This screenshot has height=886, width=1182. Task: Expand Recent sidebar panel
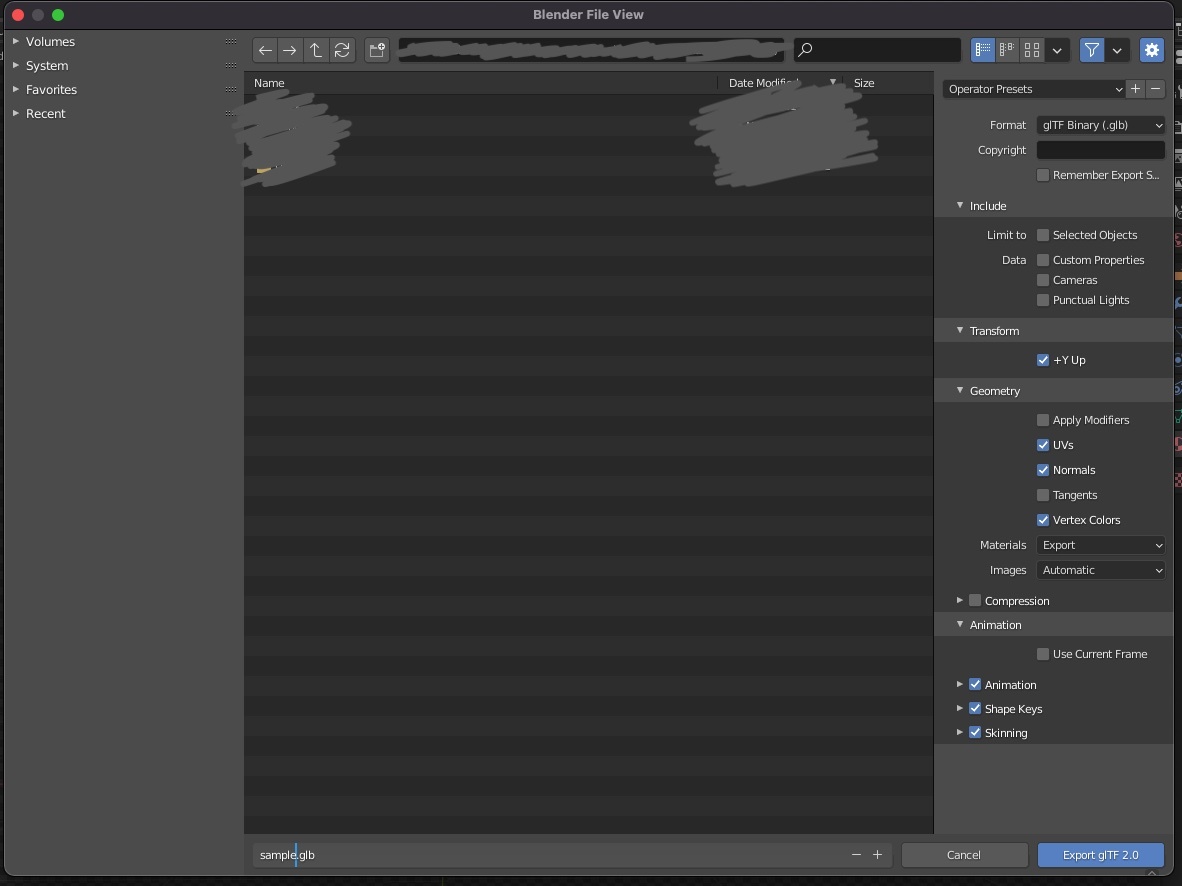(16, 114)
